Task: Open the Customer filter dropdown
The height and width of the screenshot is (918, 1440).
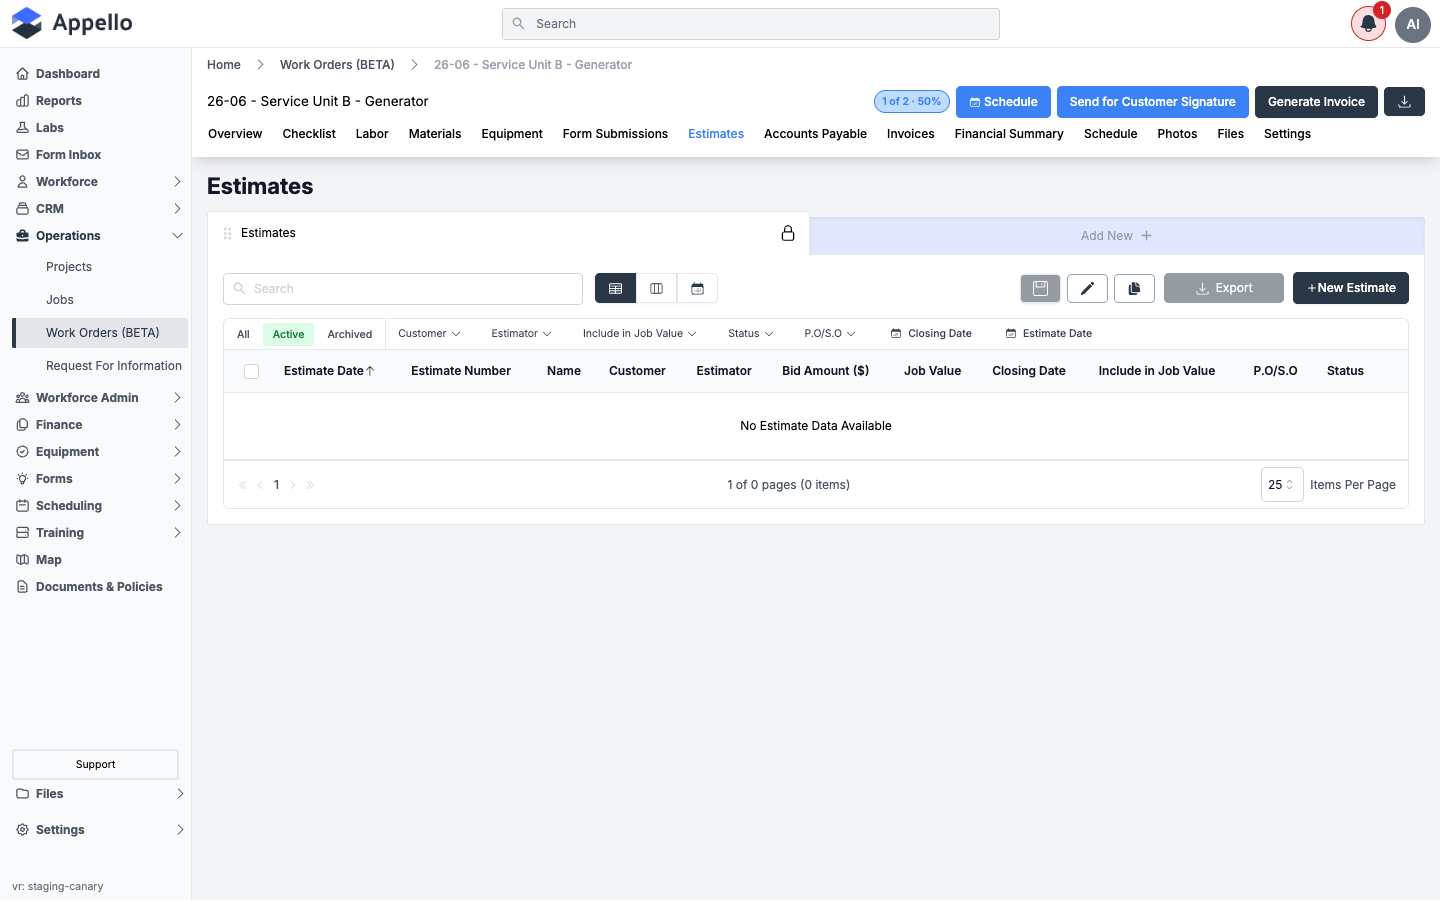Action: pyautogui.click(x=429, y=334)
